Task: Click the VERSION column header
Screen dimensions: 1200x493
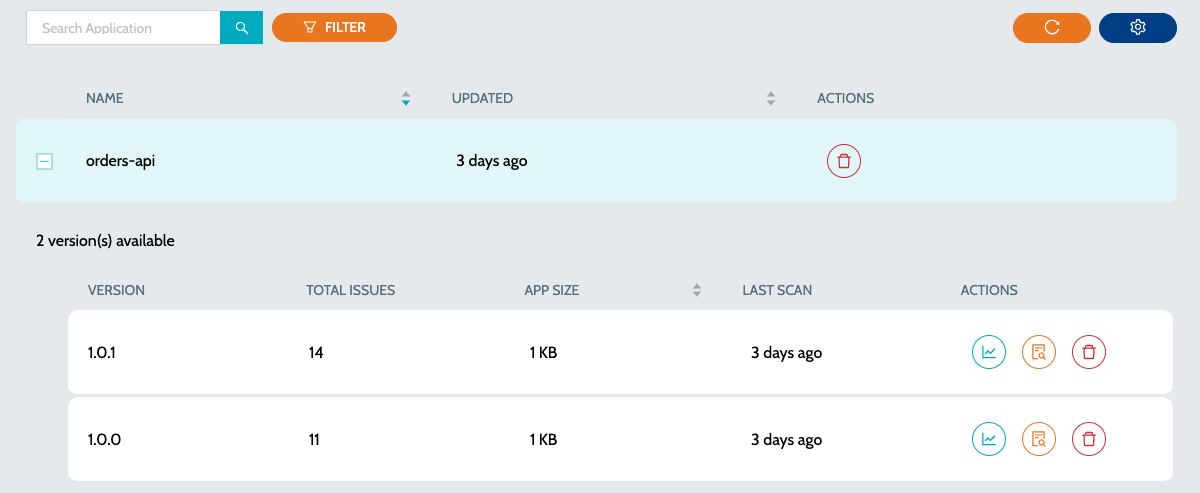Action: coord(116,290)
